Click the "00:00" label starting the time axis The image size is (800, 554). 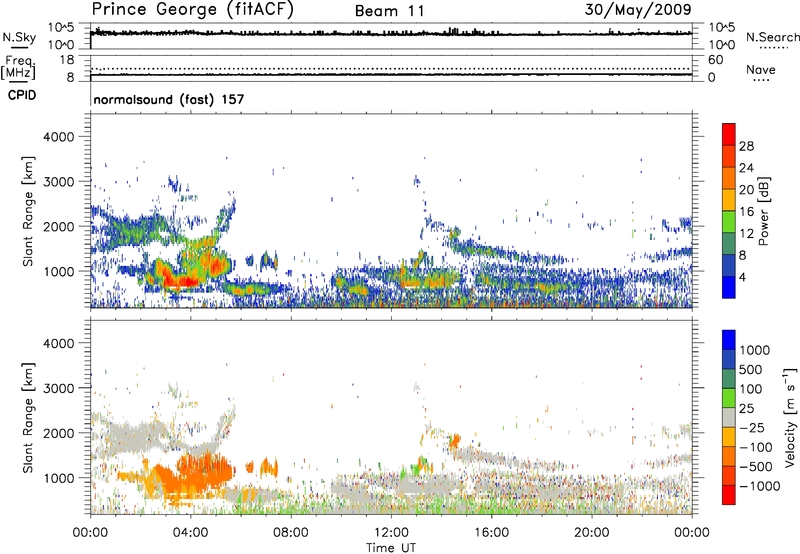coord(90,533)
